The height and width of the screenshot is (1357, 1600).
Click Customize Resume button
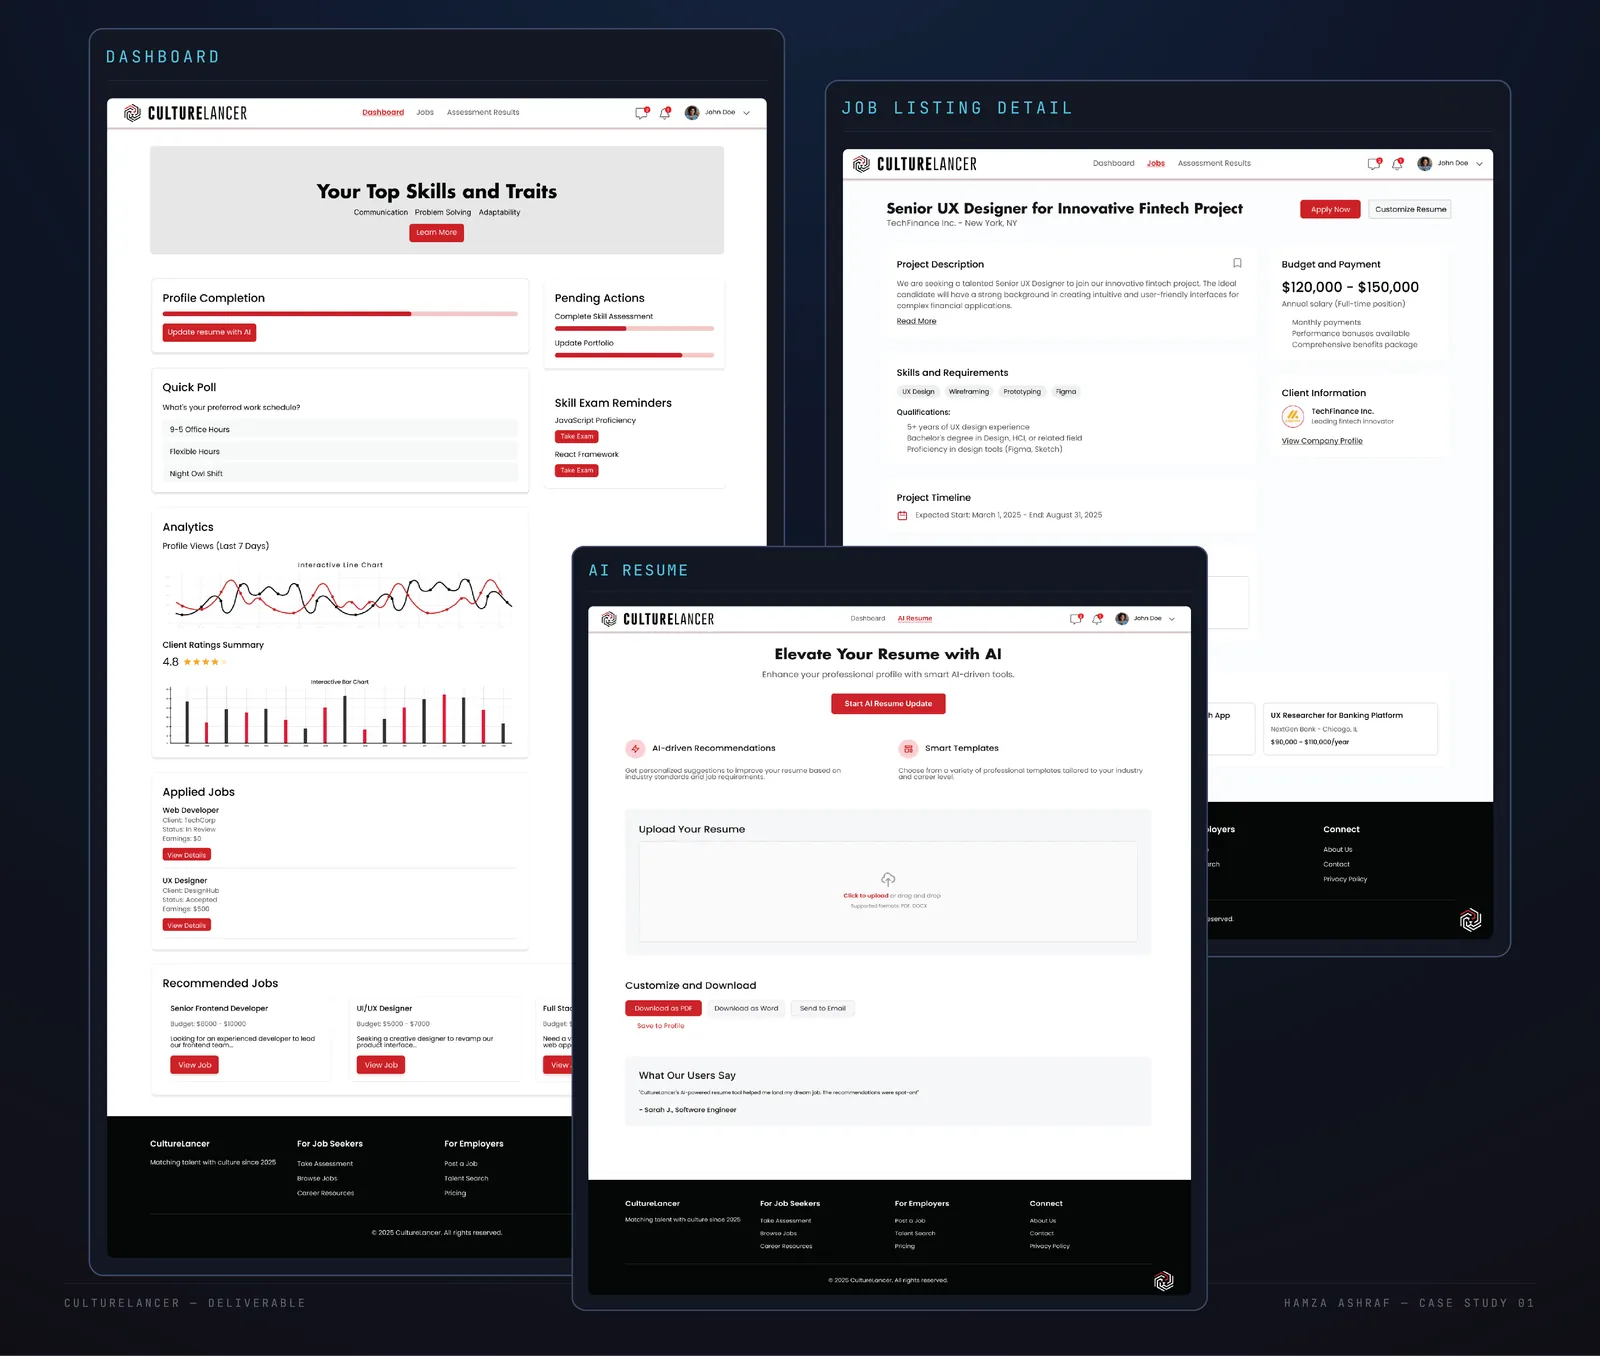click(x=1410, y=209)
